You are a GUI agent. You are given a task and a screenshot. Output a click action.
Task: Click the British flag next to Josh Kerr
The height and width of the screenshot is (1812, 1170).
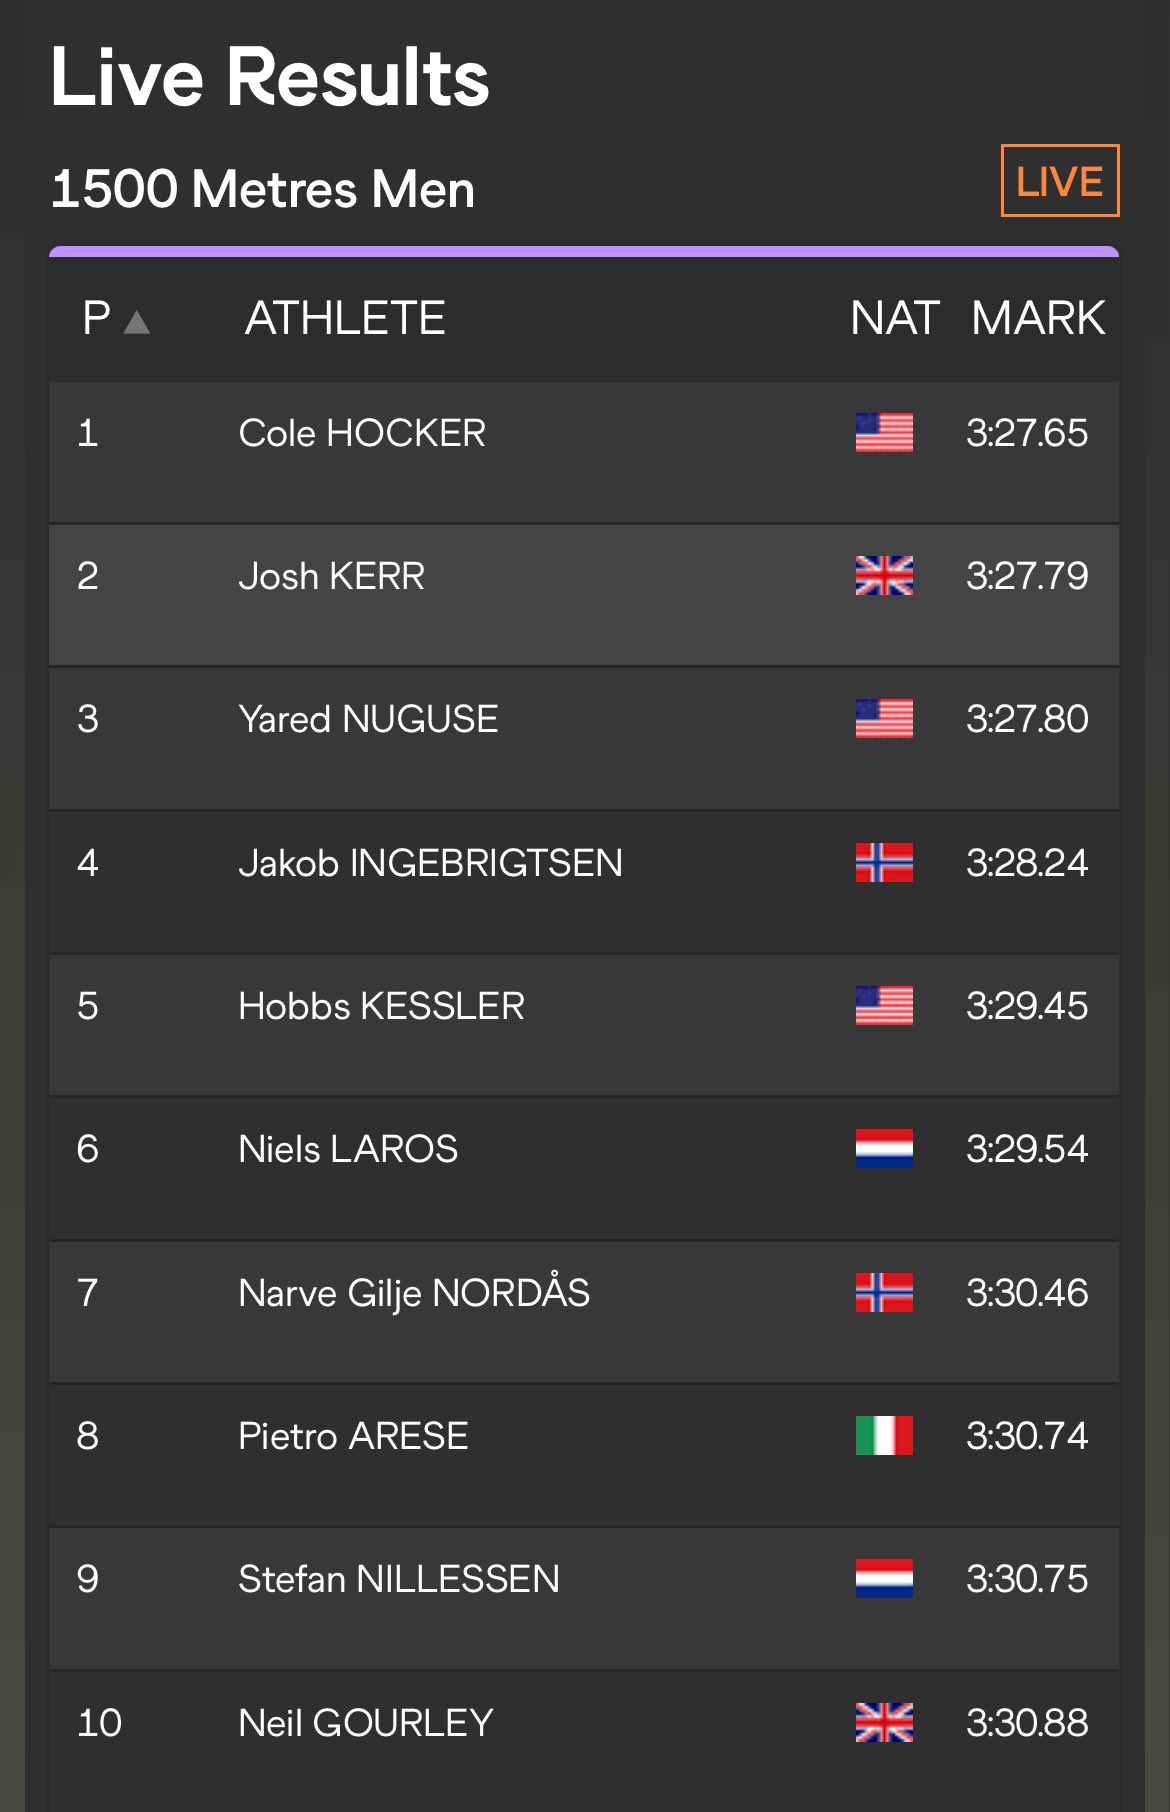pos(884,576)
